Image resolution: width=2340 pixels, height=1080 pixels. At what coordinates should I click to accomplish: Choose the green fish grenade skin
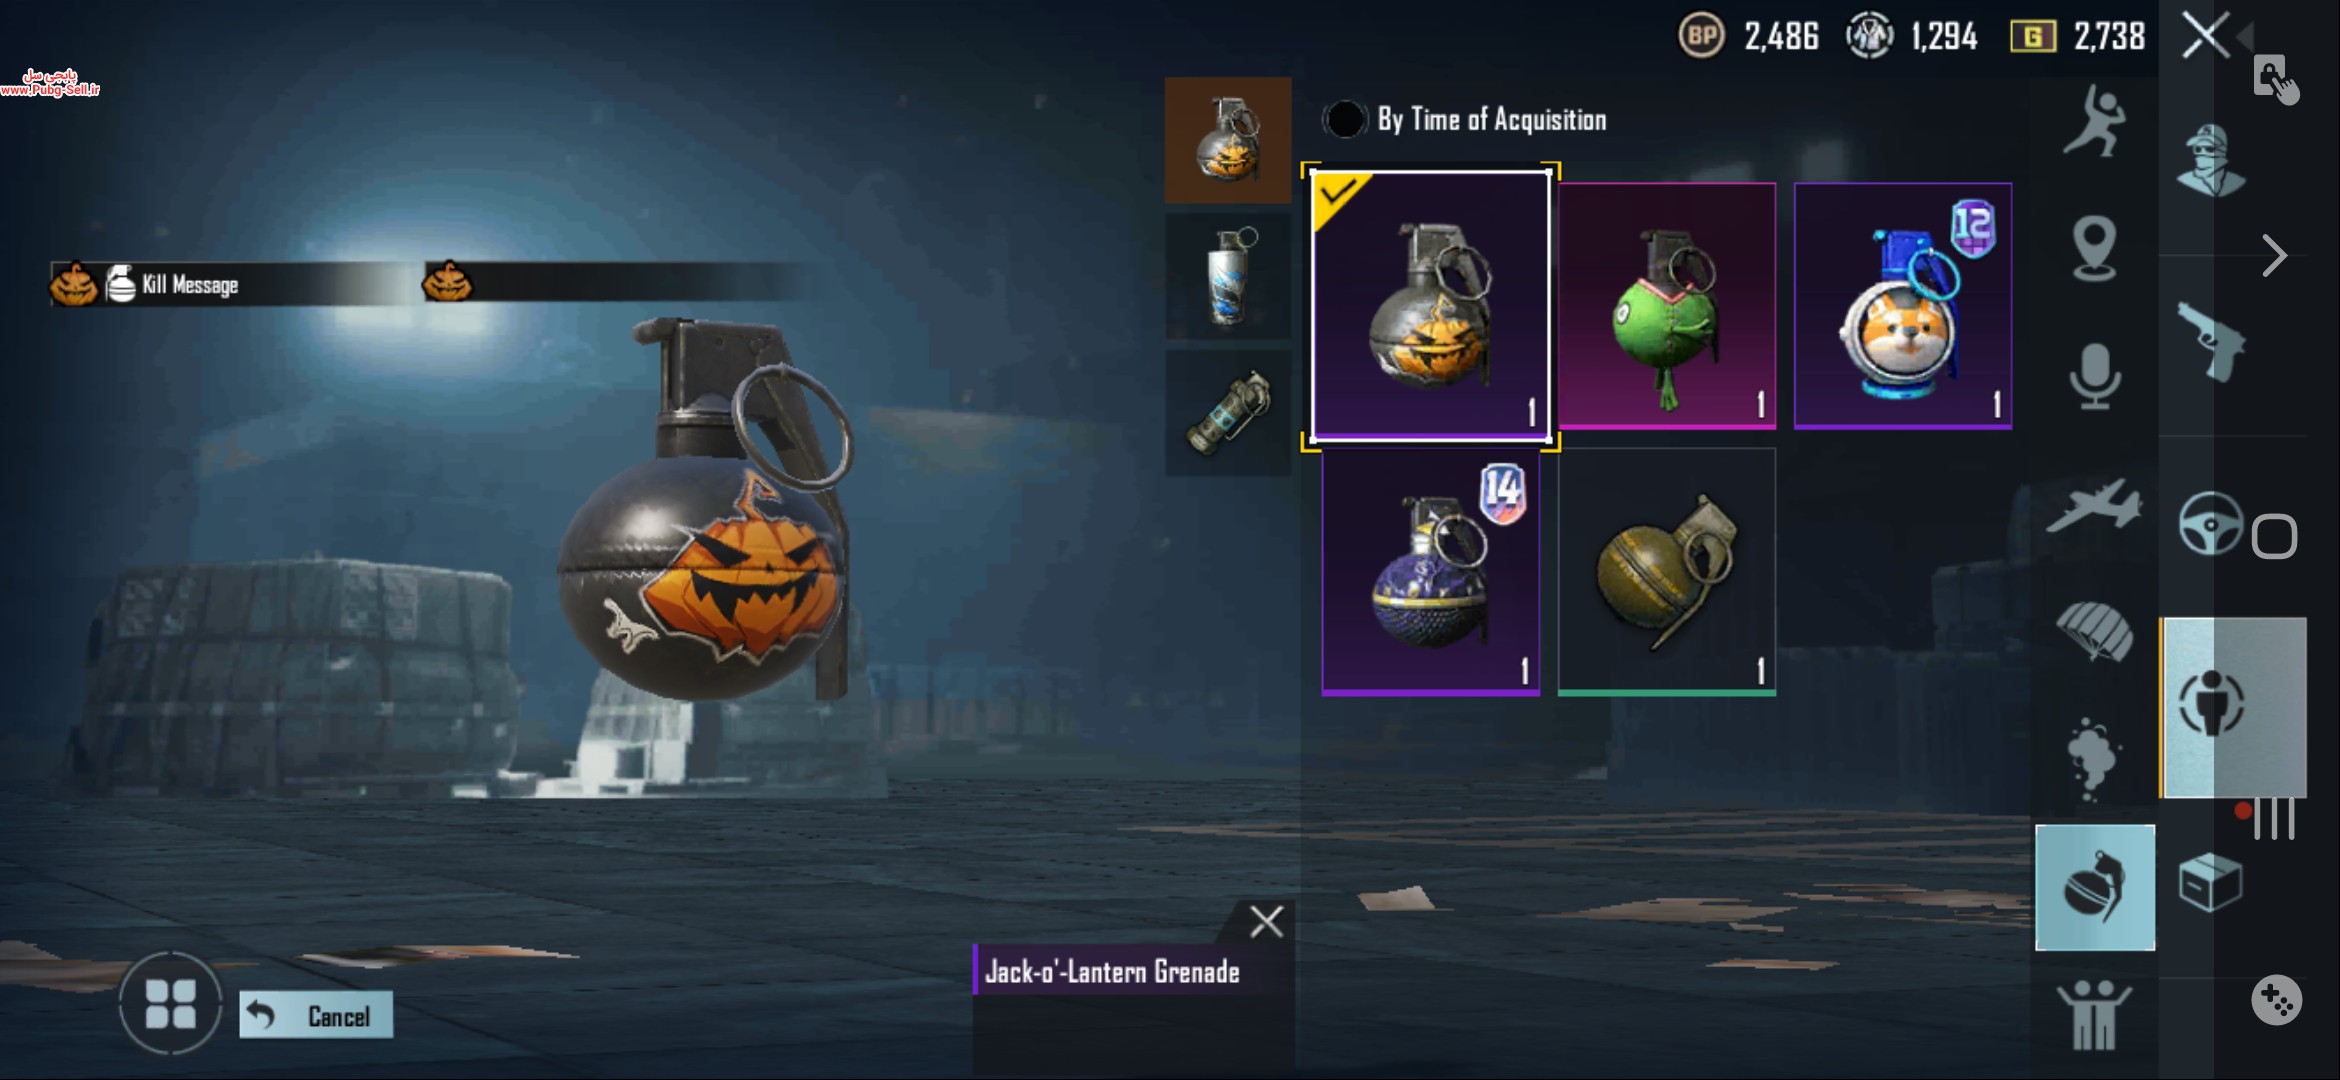click(1666, 306)
